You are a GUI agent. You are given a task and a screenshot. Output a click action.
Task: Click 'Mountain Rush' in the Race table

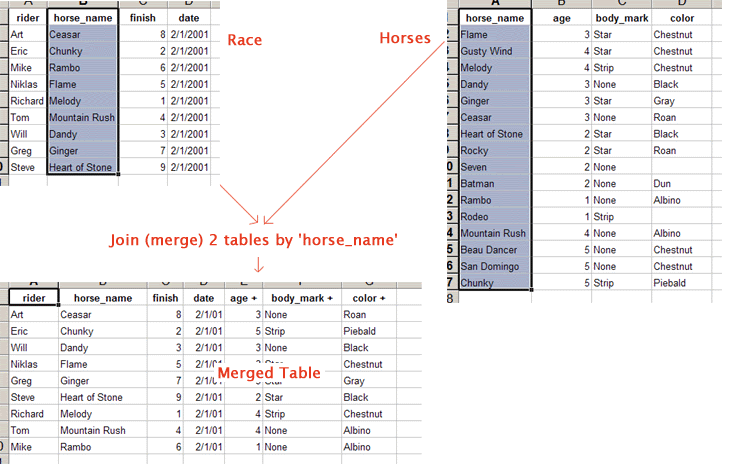click(x=82, y=118)
